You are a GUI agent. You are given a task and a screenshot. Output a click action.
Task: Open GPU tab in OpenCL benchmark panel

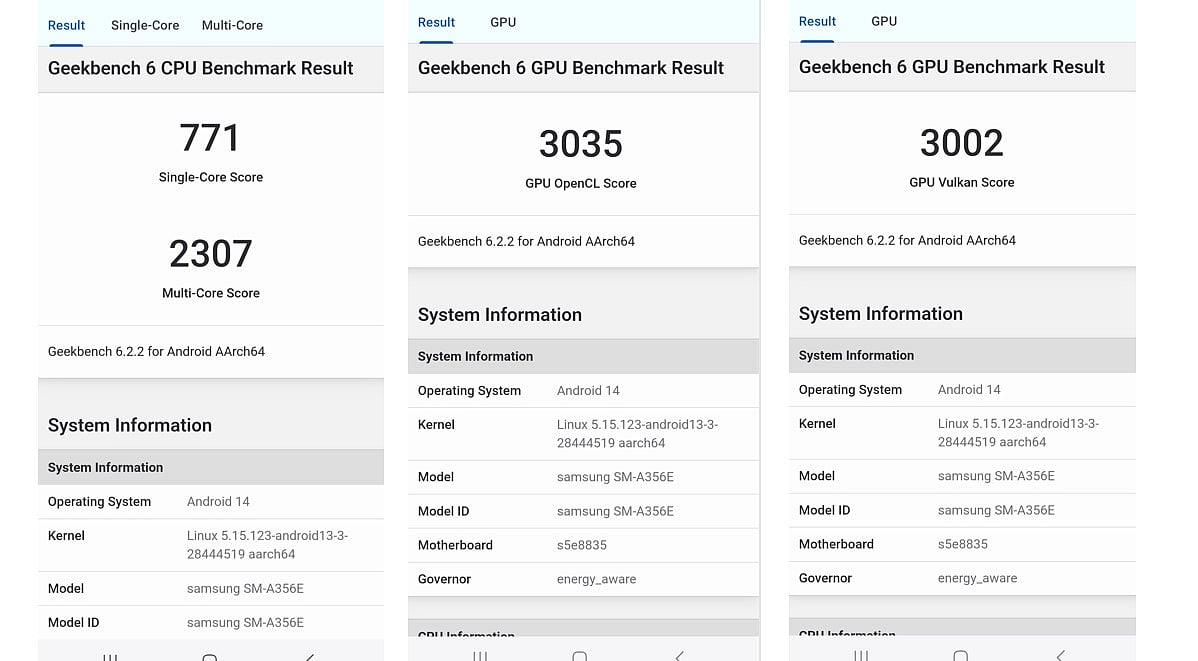point(503,22)
